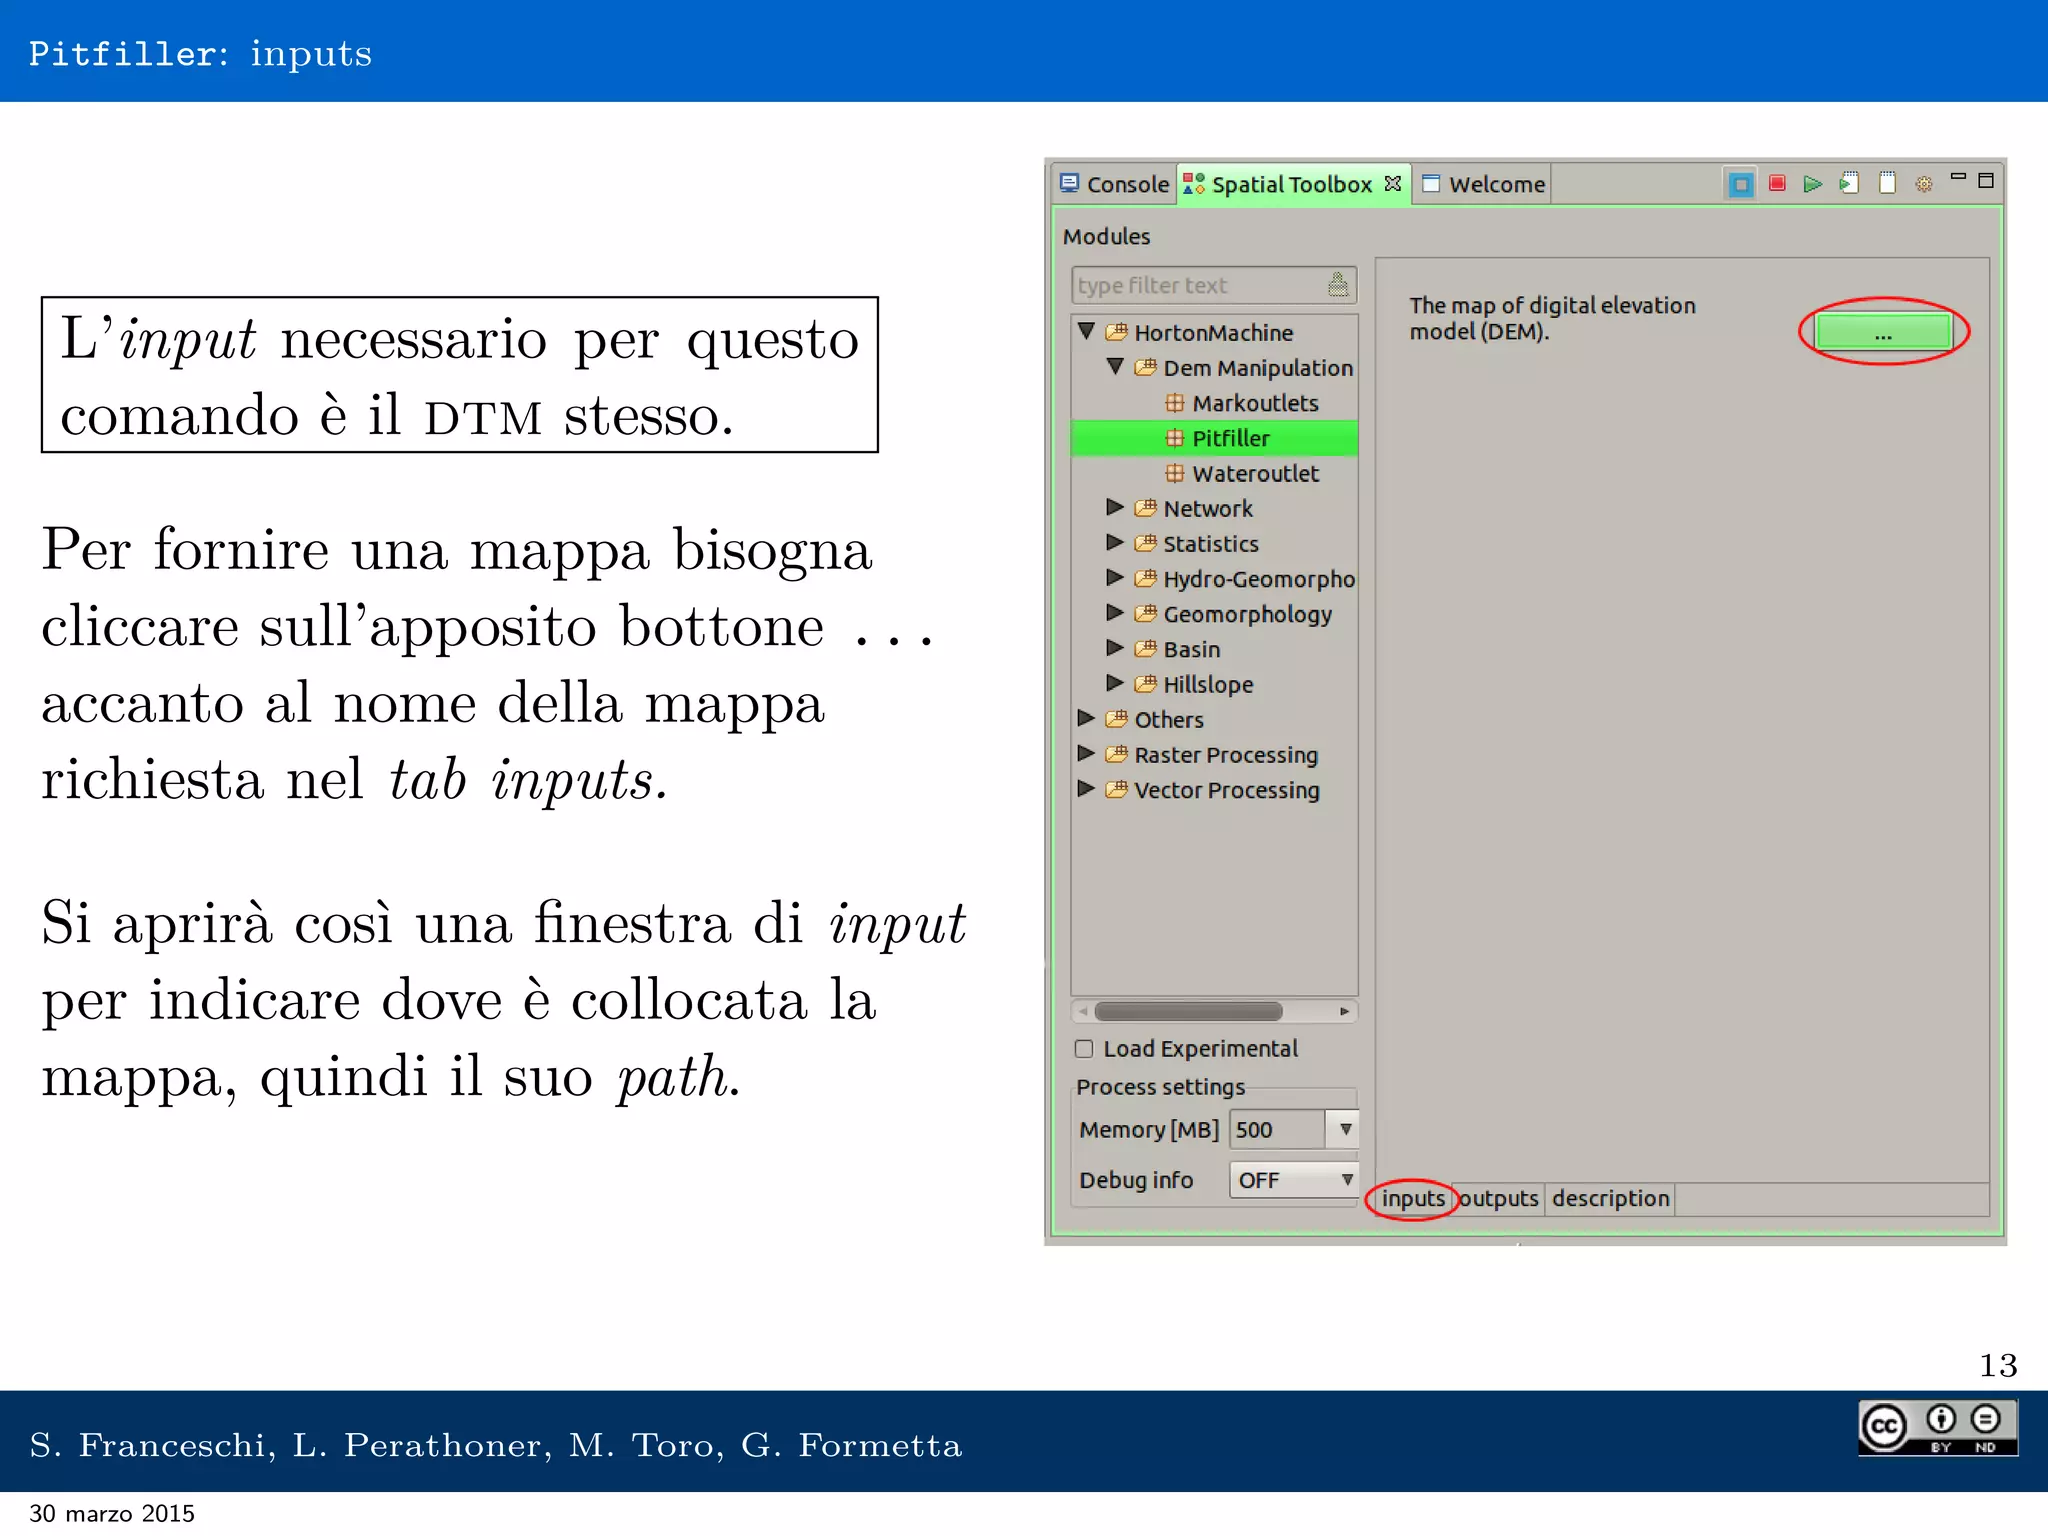Image resolution: width=2048 pixels, height=1536 pixels.
Task: Switch to the inputs tab
Action: pyautogui.click(x=1413, y=1198)
